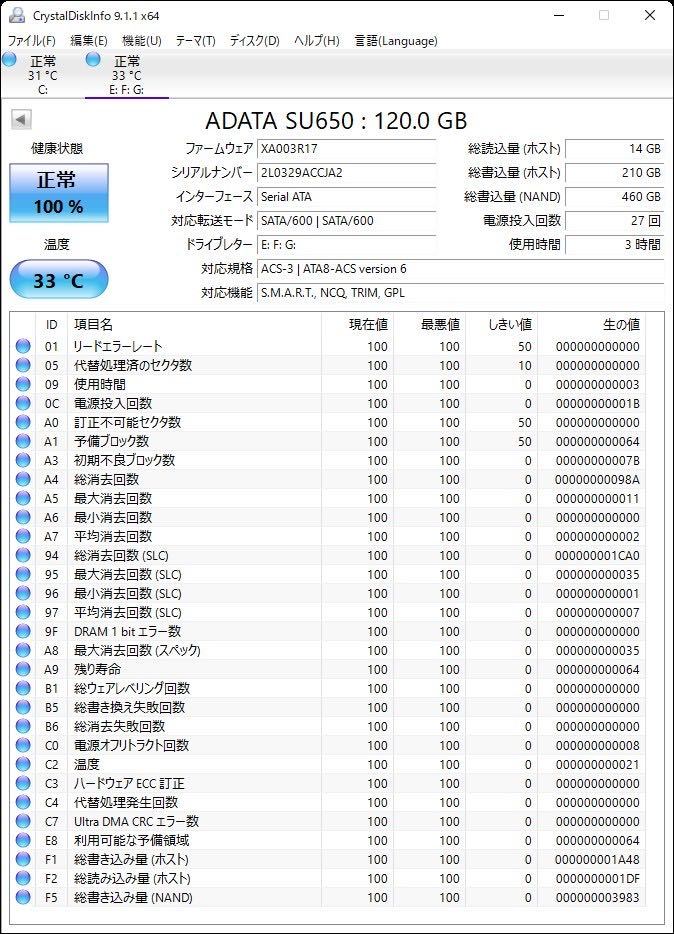Click the previous disk arrow button
The width and height of the screenshot is (674, 934).
coord(21,120)
